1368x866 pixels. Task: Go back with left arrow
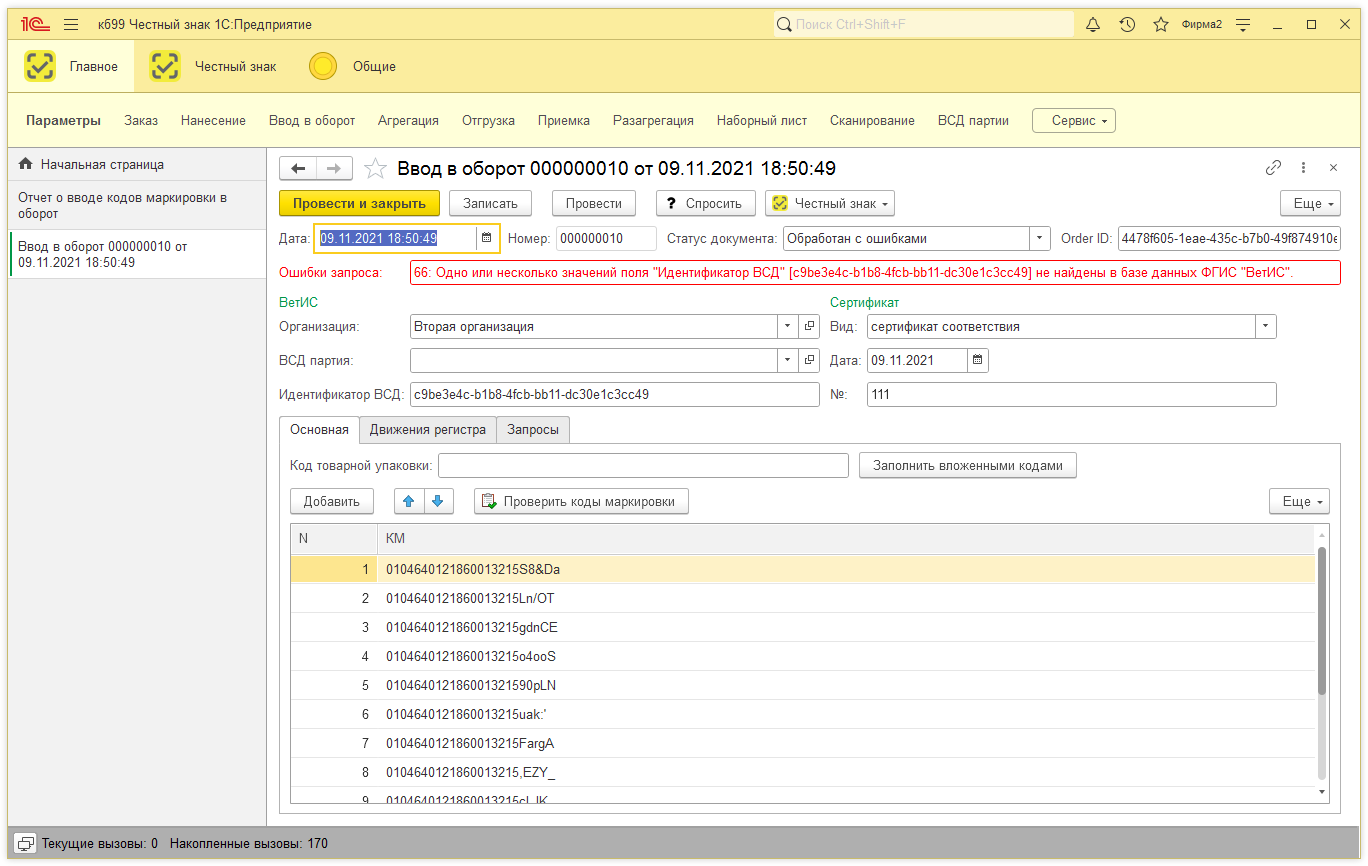pyautogui.click(x=298, y=168)
